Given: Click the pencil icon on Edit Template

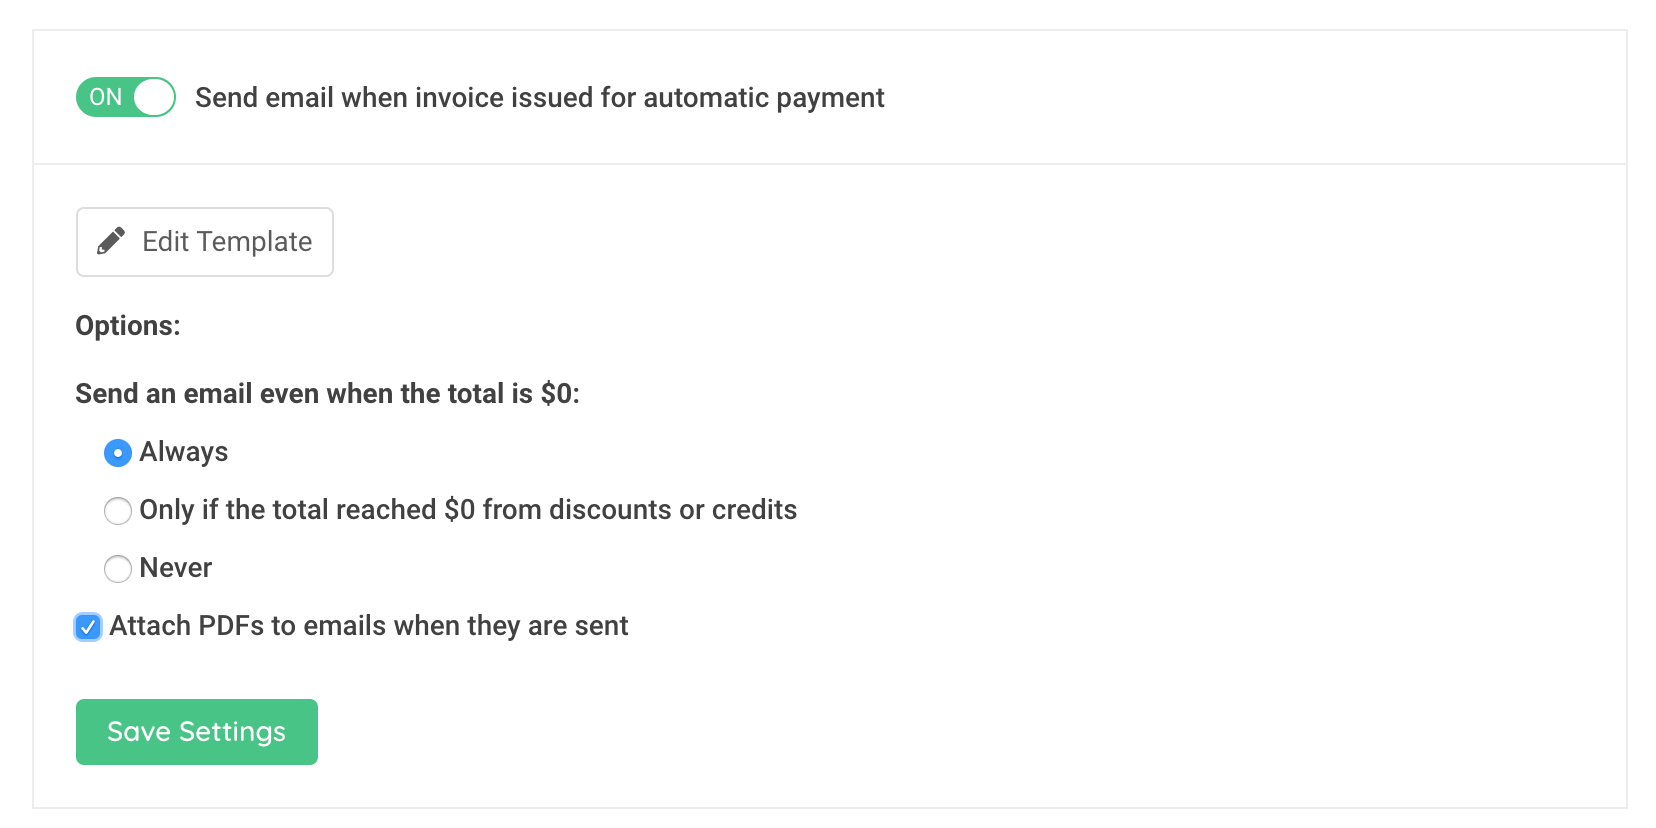Looking at the screenshot, I should point(111,241).
